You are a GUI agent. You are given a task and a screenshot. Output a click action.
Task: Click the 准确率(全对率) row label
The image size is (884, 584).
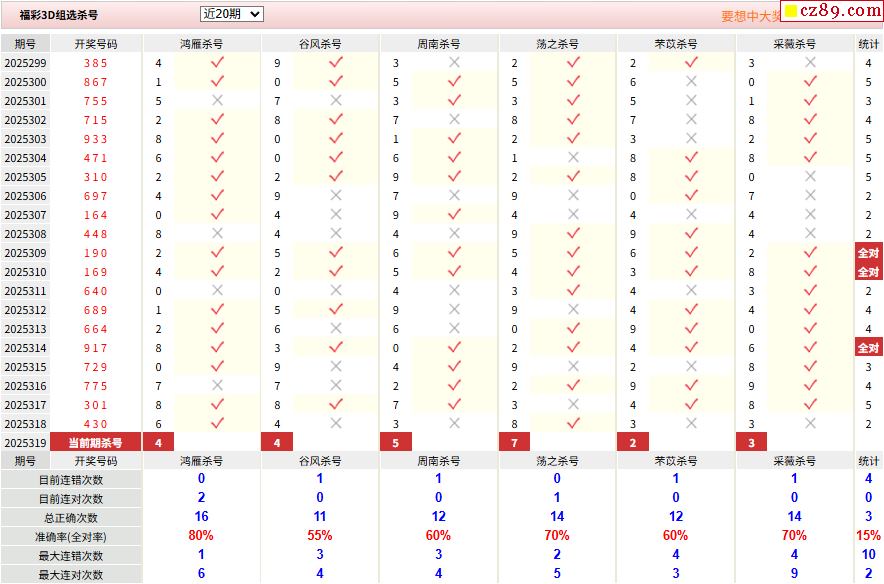pyautogui.click(x=71, y=537)
